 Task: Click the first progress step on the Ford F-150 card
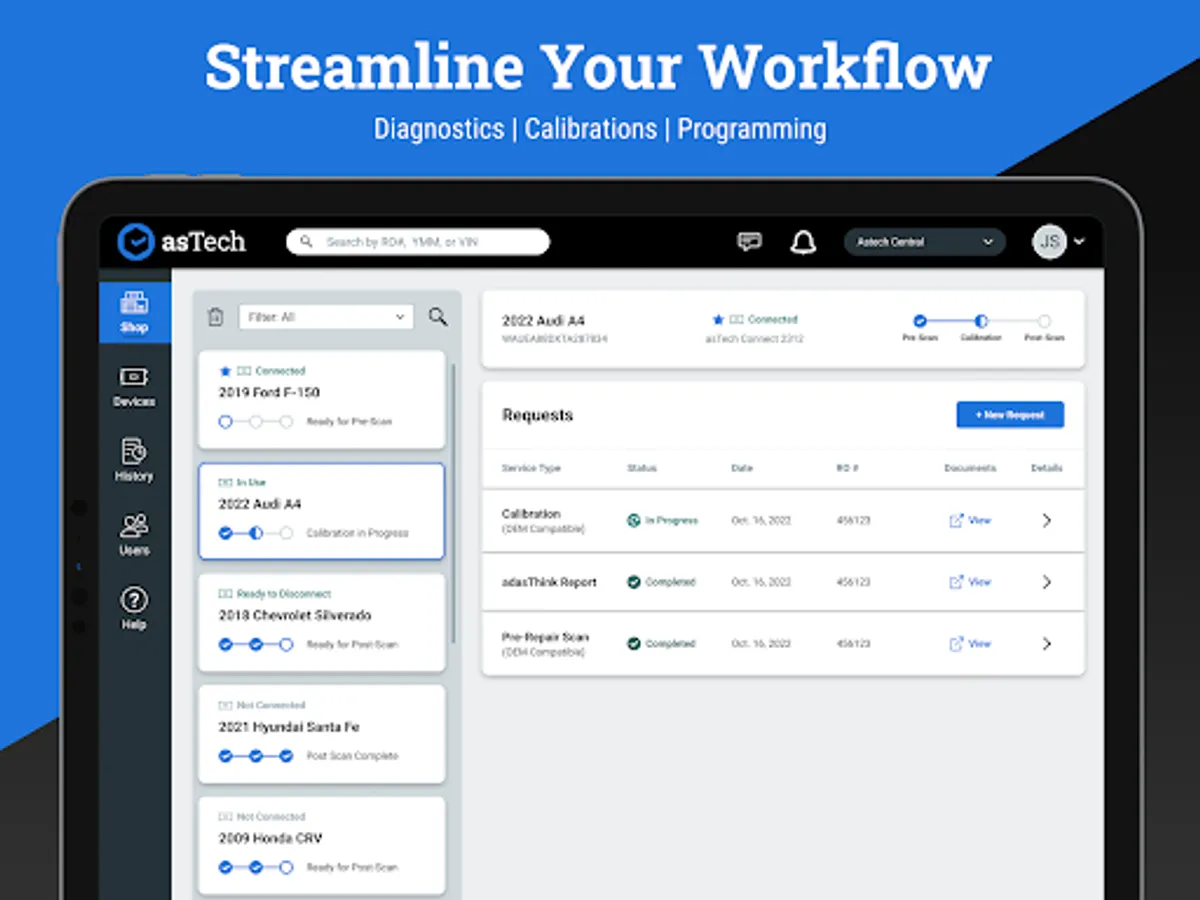tap(225, 422)
